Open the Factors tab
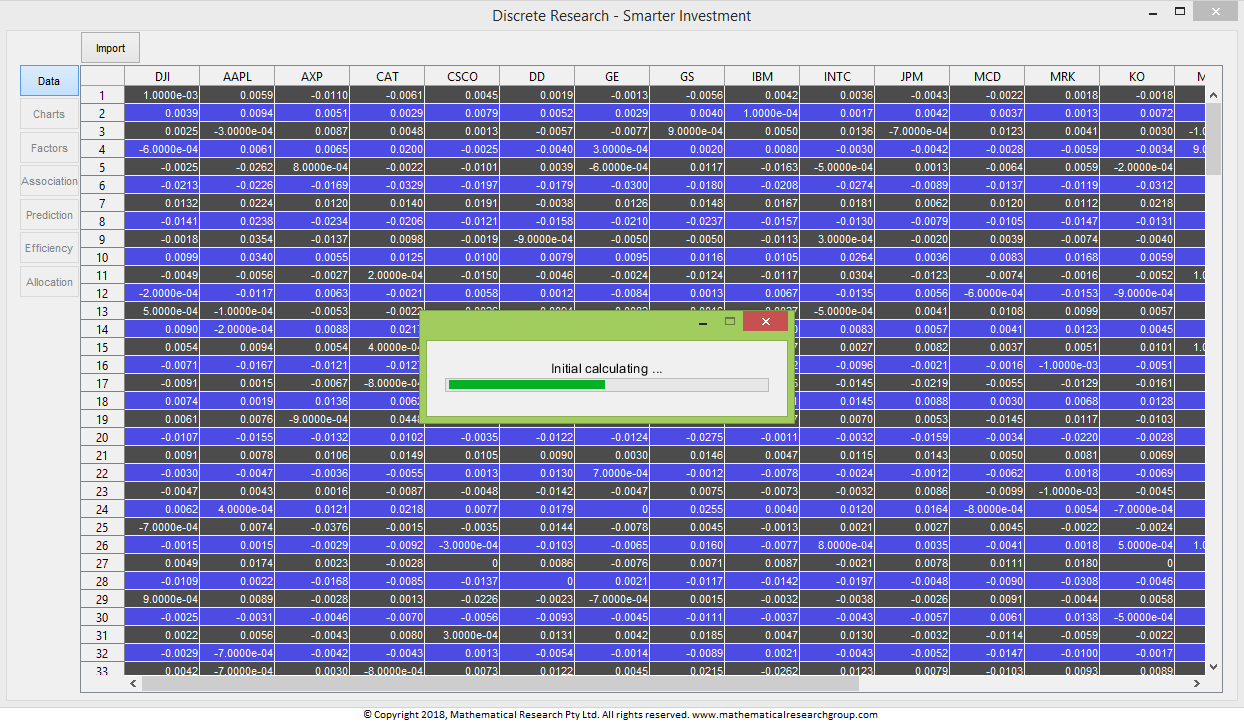Viewport: 1244px width, 725px height. click(49, 148)
